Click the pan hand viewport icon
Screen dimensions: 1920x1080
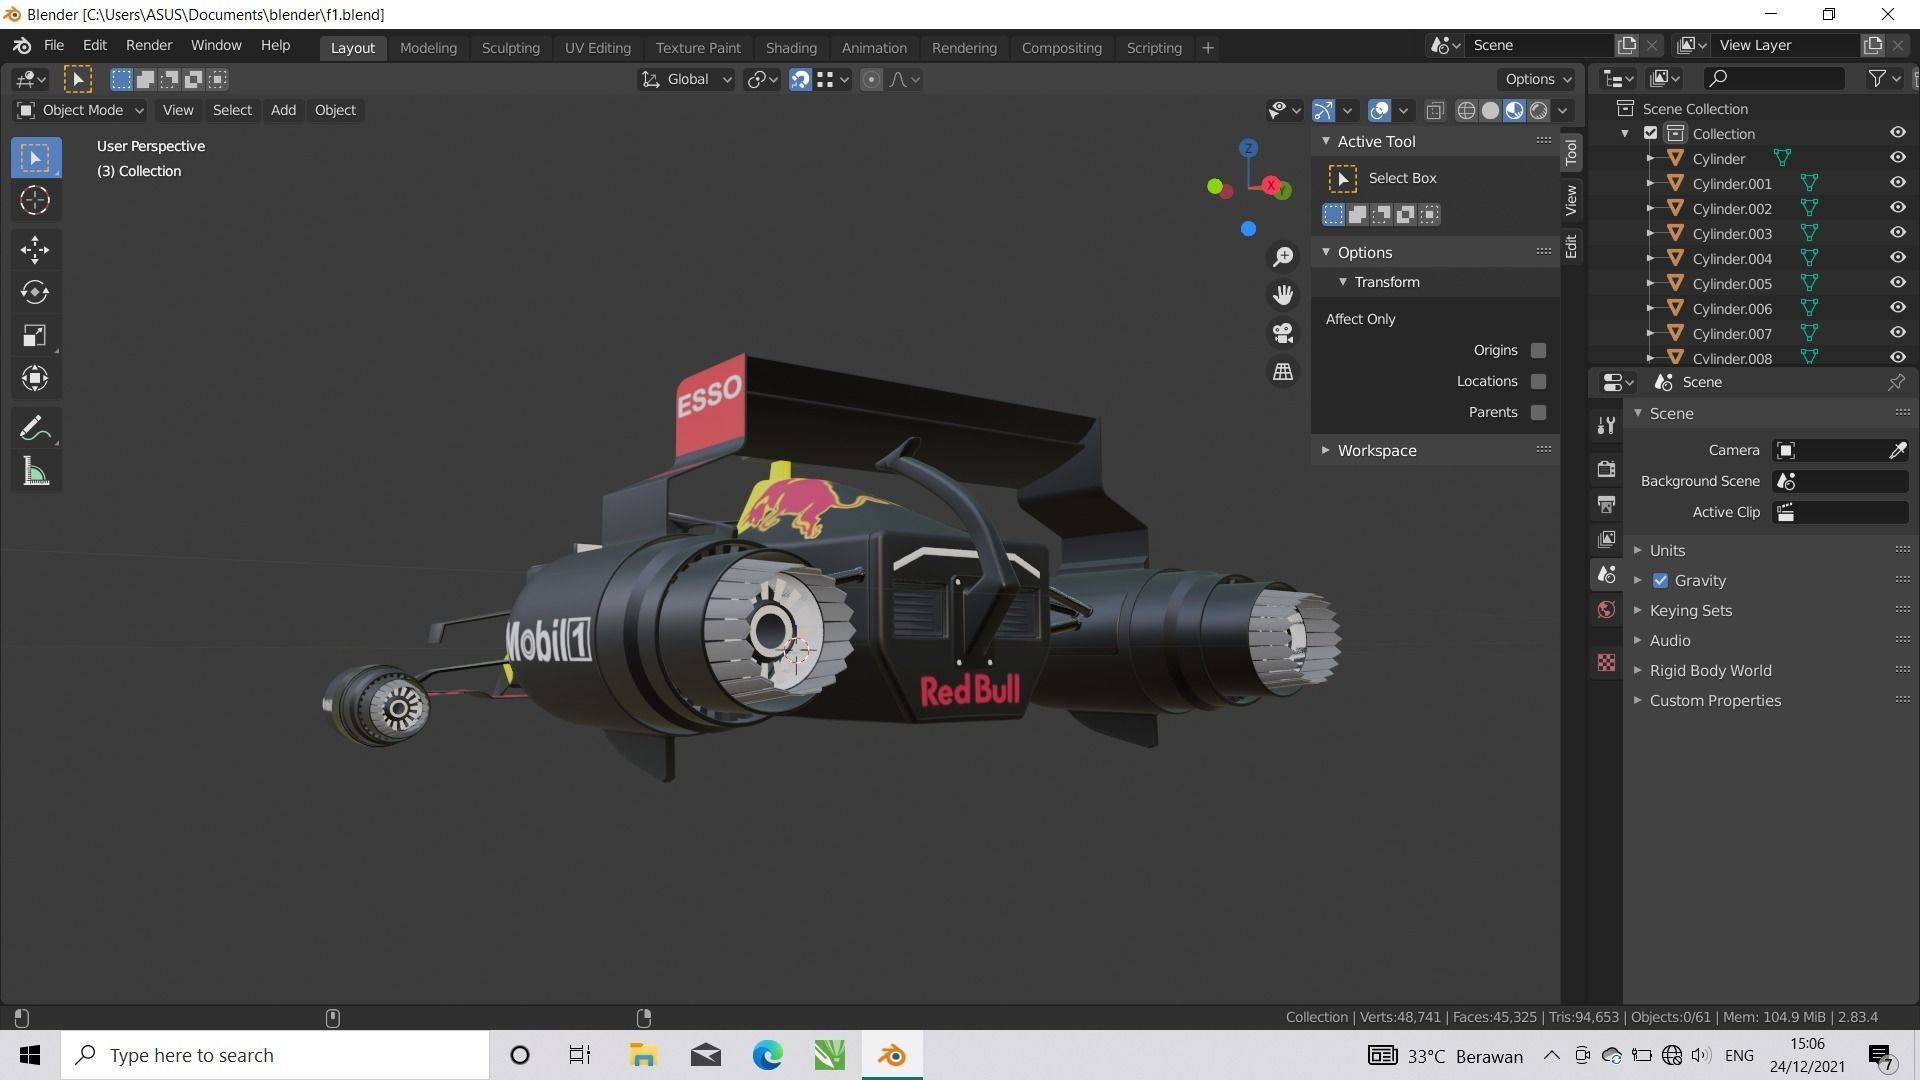point(1283,295)
